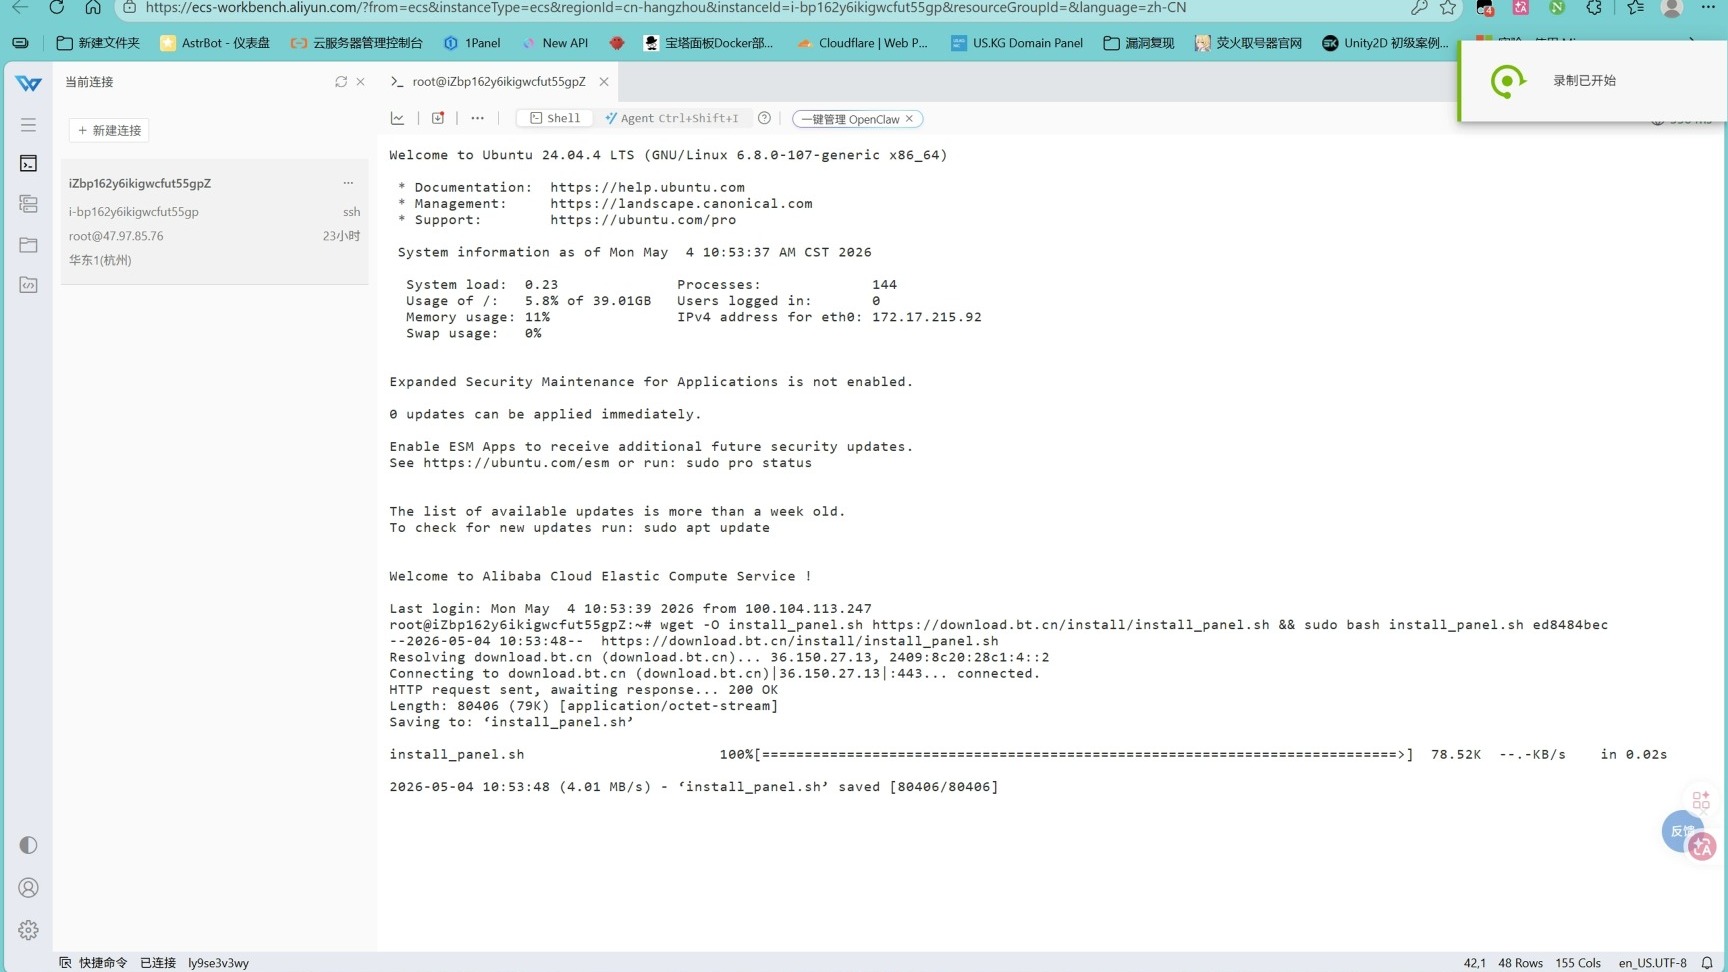Close the 当前连接 panel

point(361,82)
